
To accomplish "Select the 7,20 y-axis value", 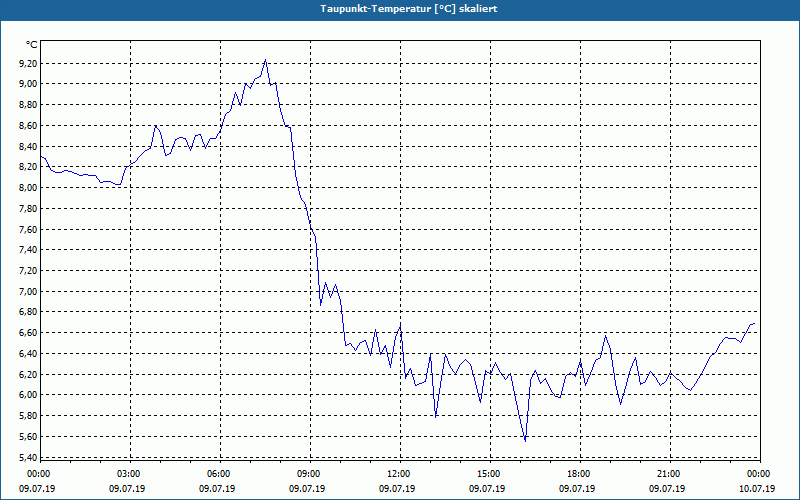I will point(28,271).
